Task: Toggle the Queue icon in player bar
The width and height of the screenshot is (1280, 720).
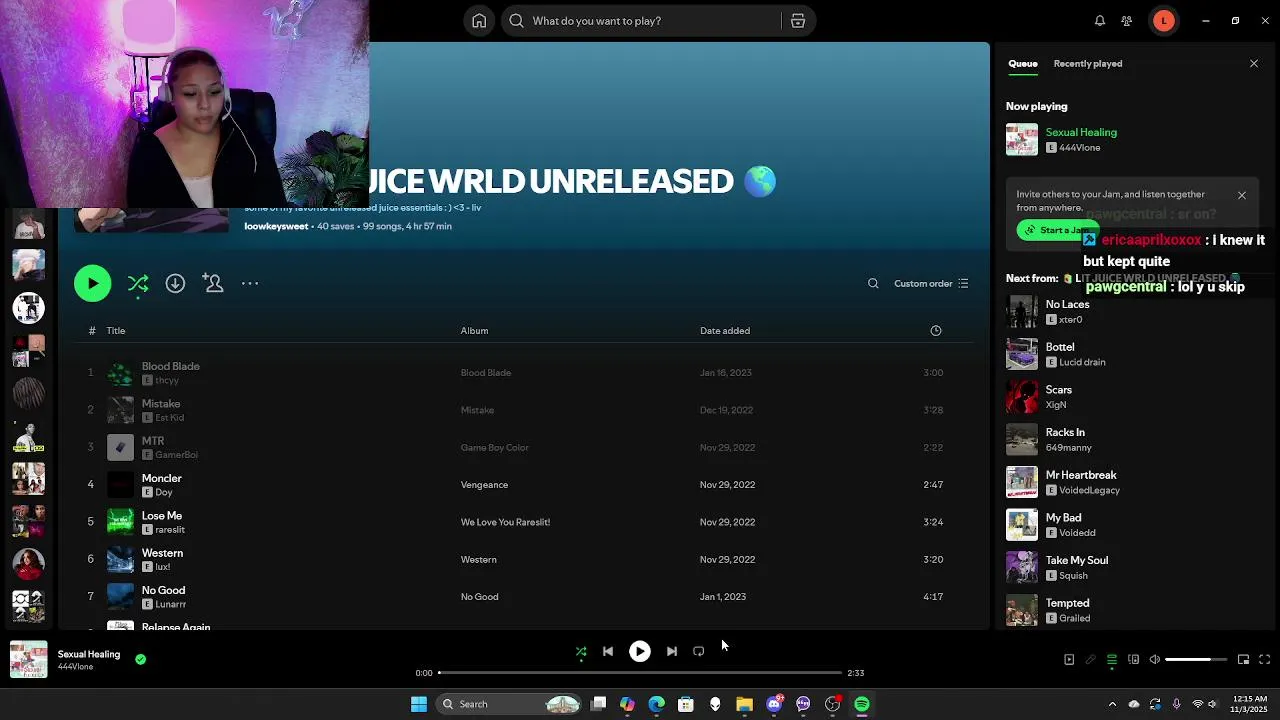Action: point(1112,660)
